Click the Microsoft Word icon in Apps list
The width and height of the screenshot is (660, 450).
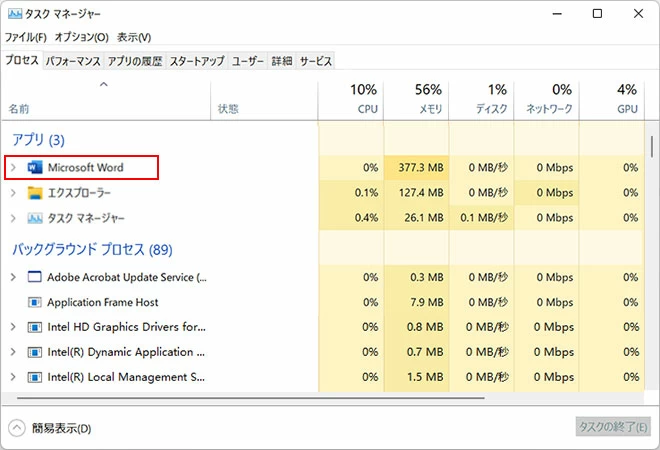click(36, 167)
